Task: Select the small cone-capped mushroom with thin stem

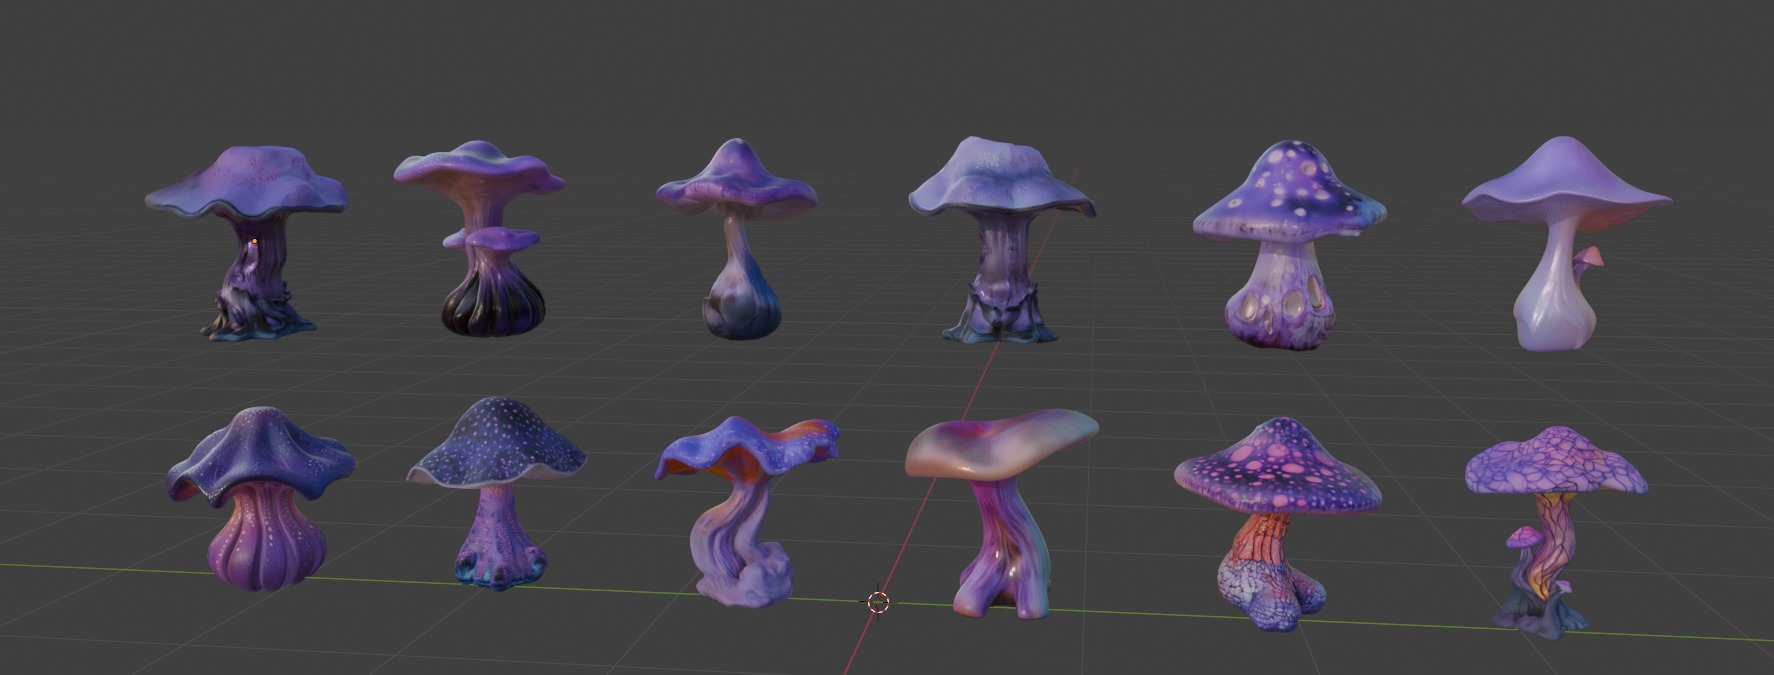Action: point(736,238)
